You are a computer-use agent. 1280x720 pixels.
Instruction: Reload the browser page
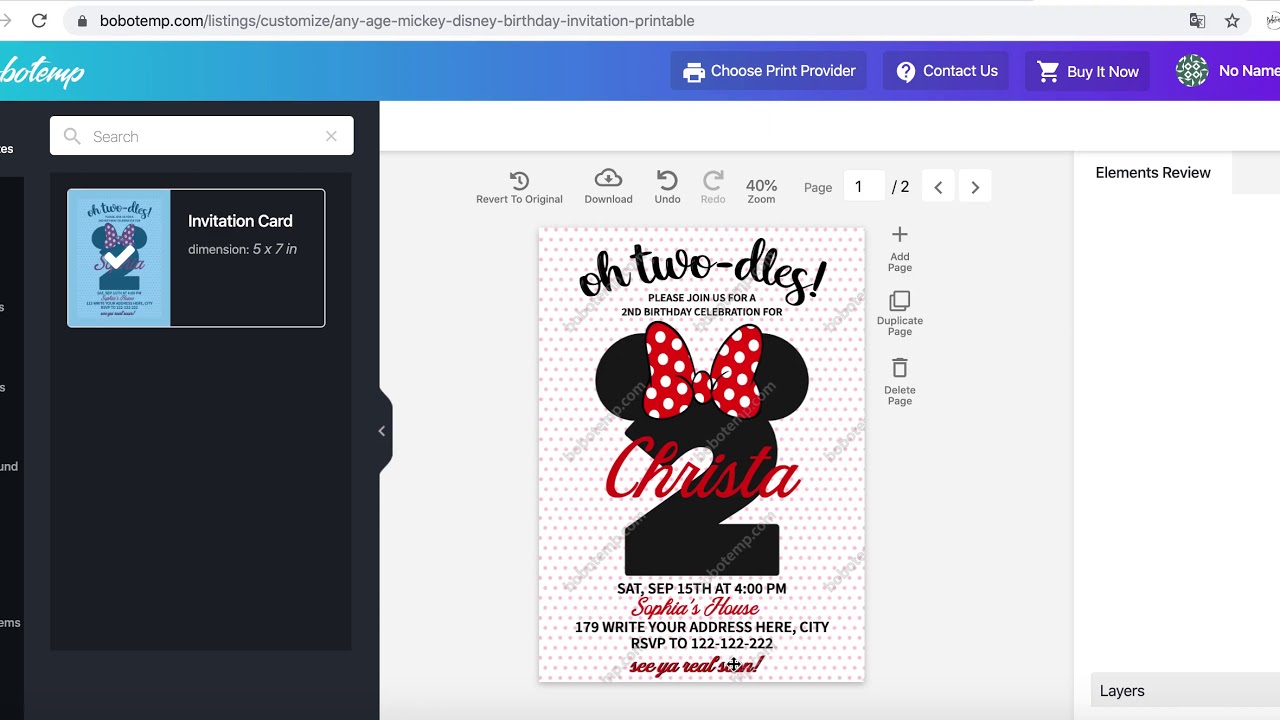(39, 20)
